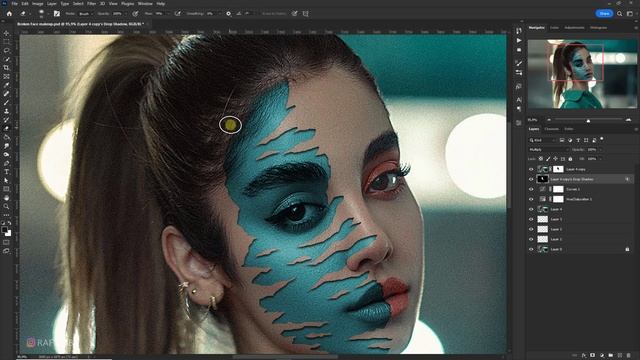Image resolution: width=640 pixels, height=360 pixels.
Task: Open the Actions panel play icon
Action: point(519,40)
